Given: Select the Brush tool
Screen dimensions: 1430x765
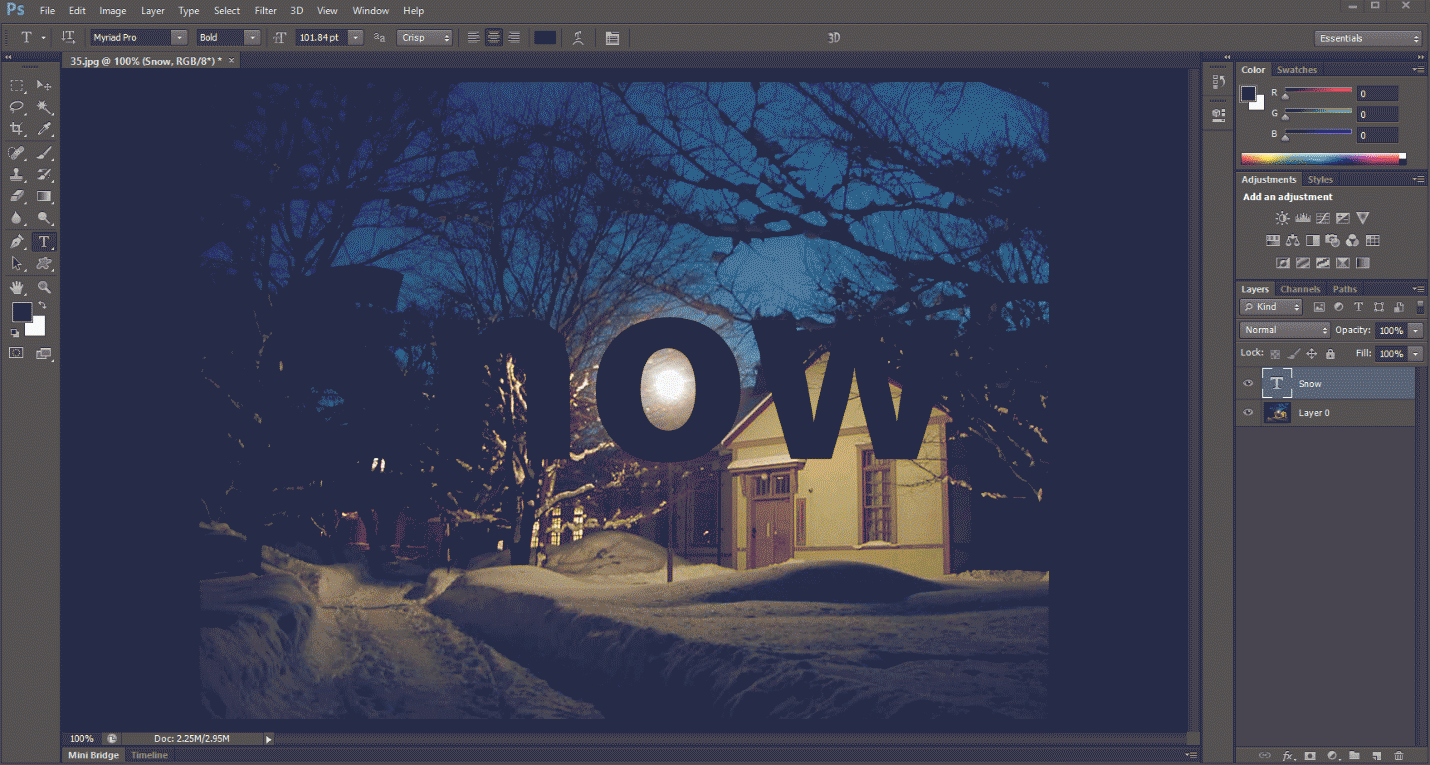Looking at the screenshot, I should 45,152.
